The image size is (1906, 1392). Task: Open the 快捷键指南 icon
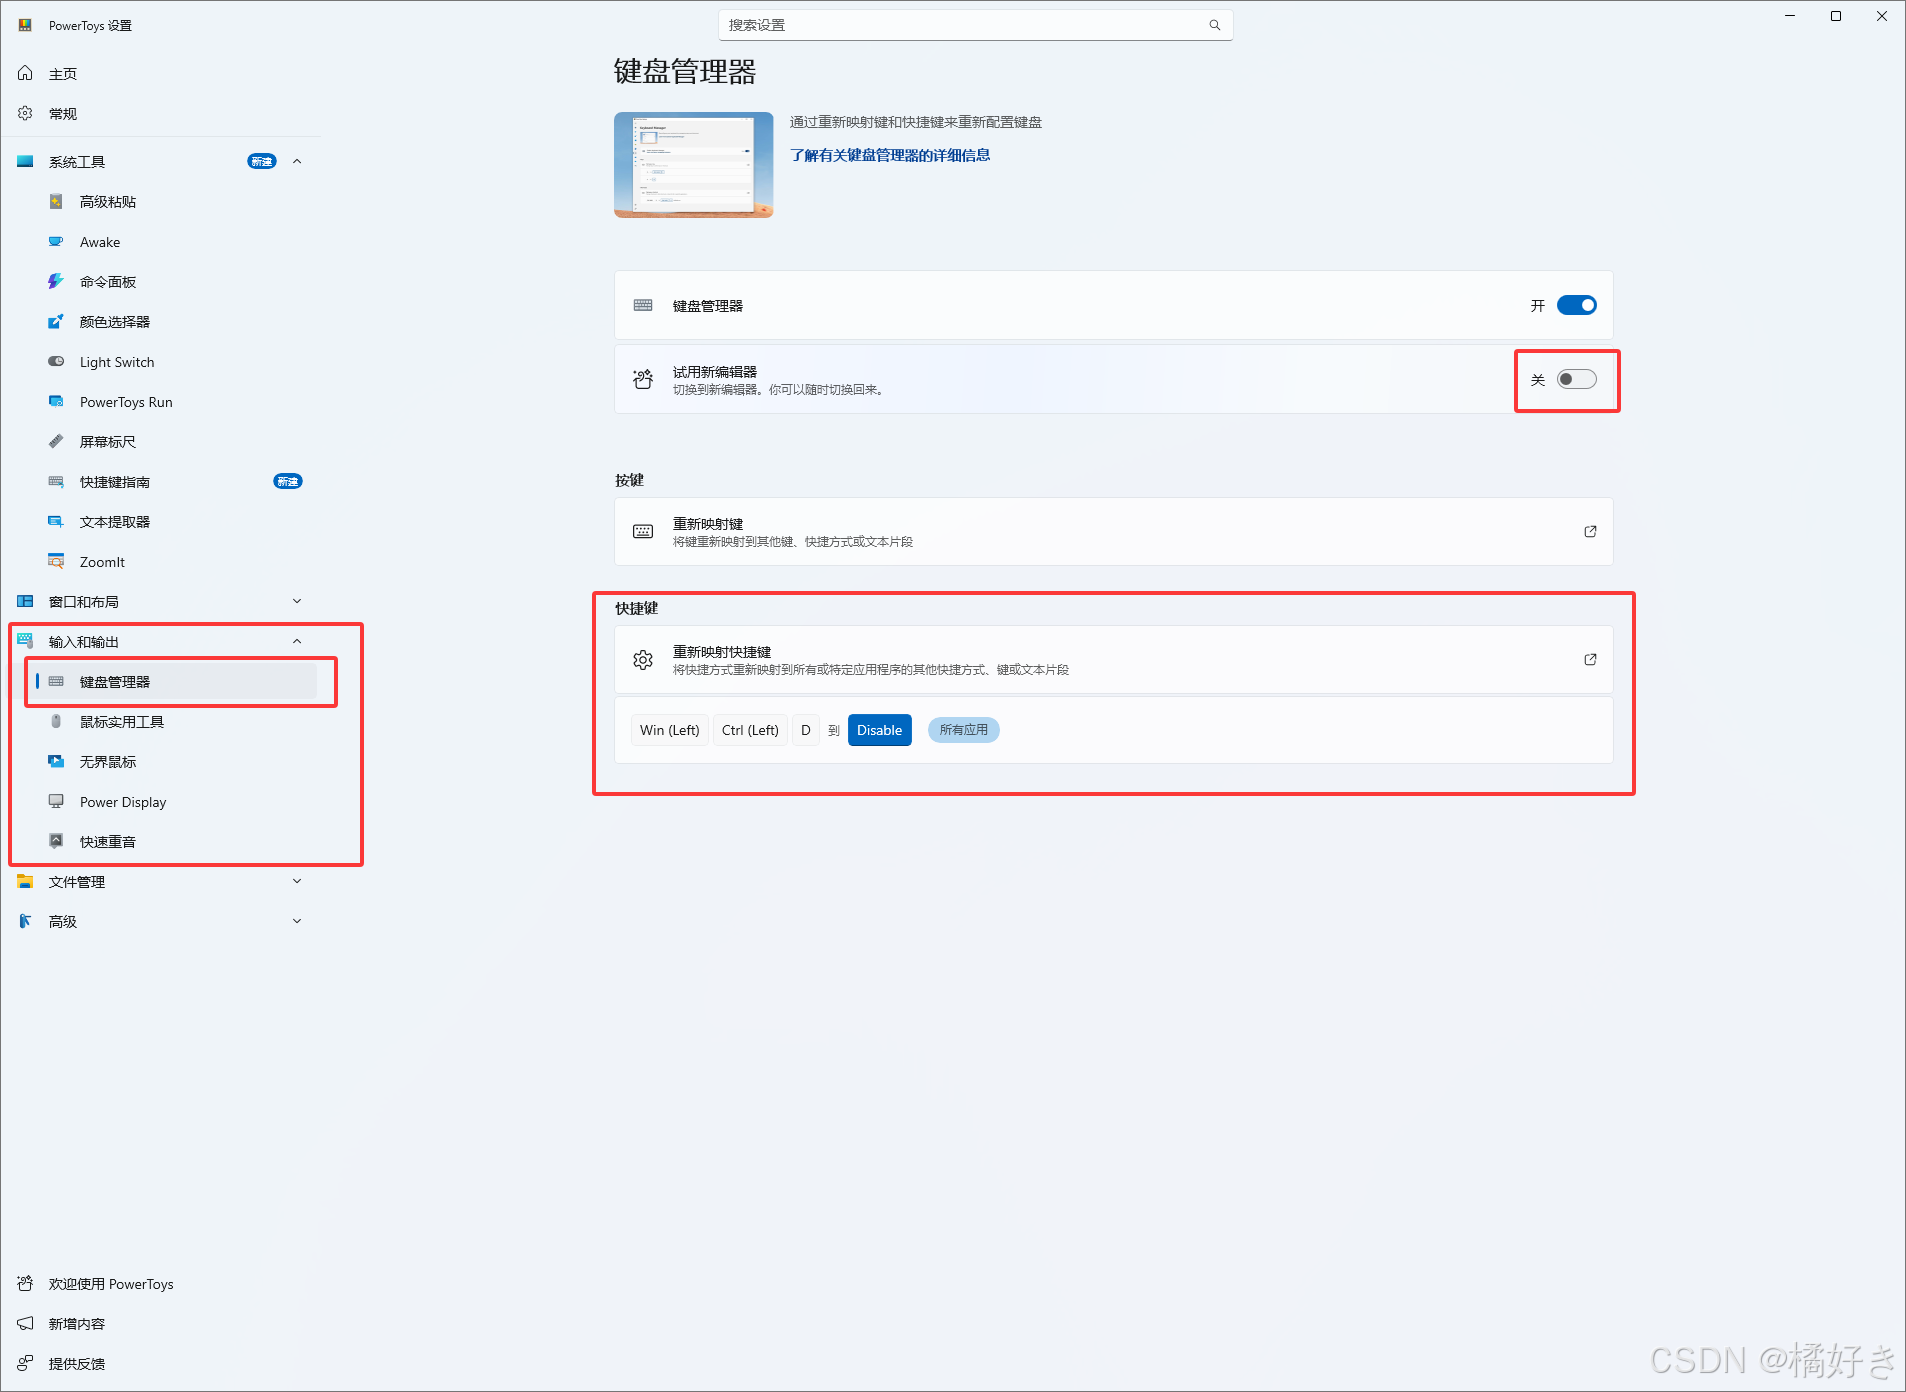[56, 481]
